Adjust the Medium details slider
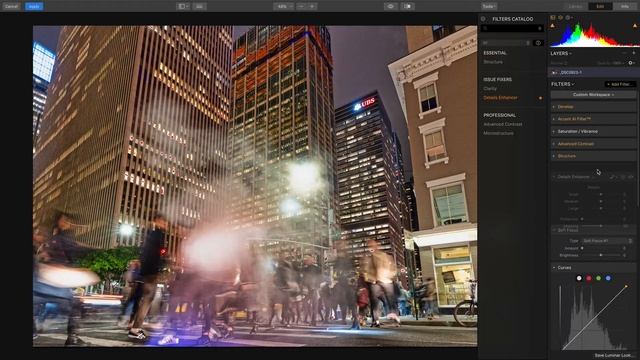Viewport: 640px width, 360px height. pos(601,202)
